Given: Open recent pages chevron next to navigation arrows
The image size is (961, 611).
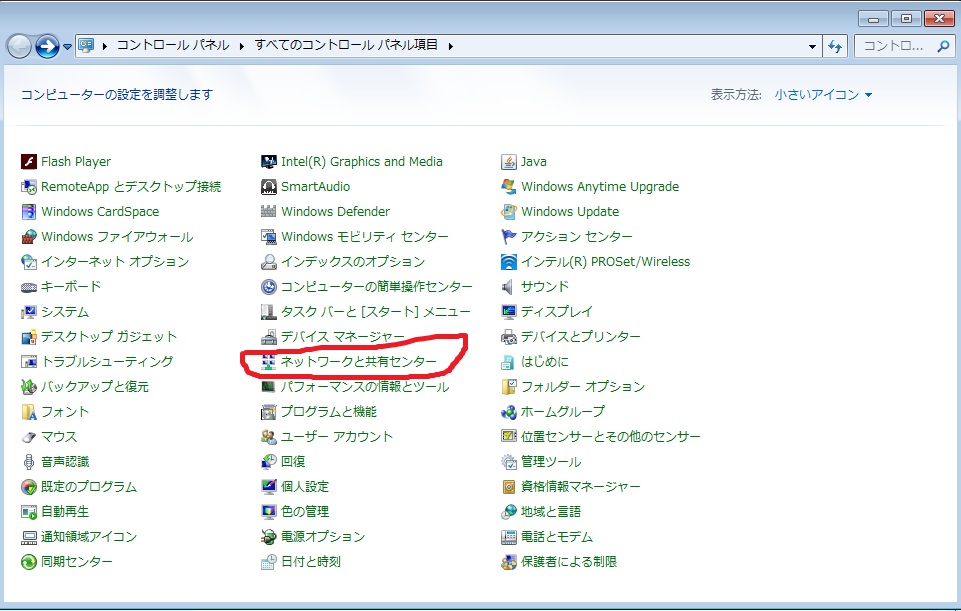Looking at the screenshot, I should pos(67,46).
